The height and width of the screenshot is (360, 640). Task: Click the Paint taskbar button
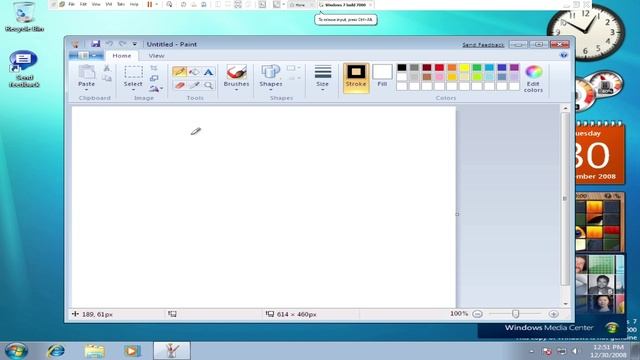coord(171,351)
